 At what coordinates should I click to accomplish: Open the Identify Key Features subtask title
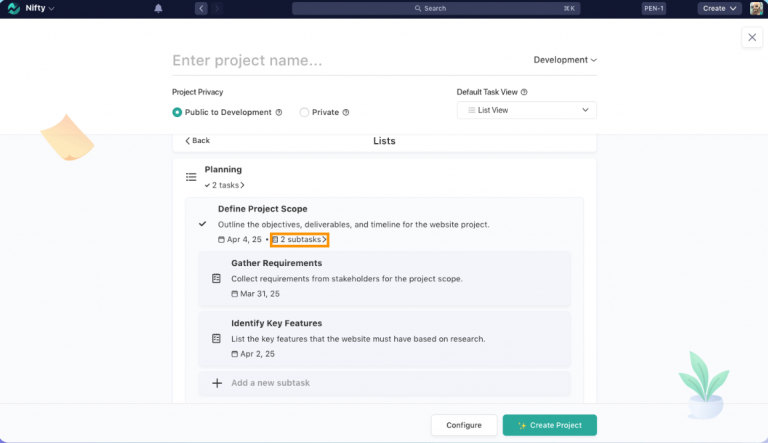coord(276,323)
